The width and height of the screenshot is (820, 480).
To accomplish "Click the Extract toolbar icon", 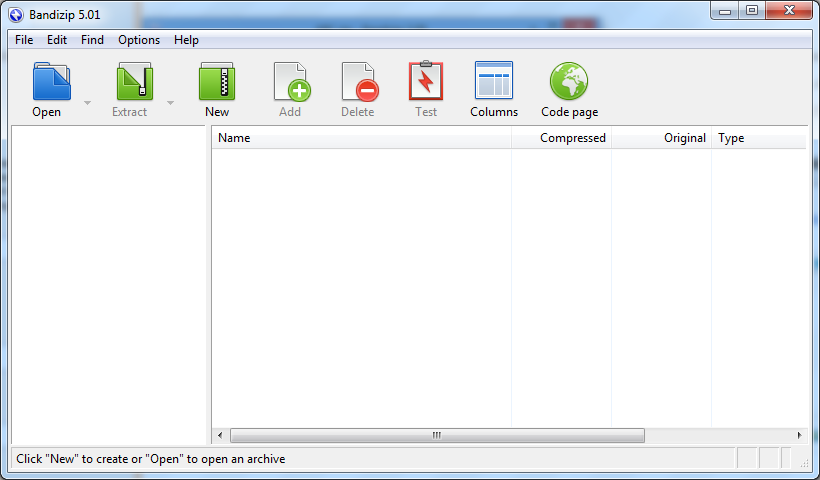I will point(134,81).
